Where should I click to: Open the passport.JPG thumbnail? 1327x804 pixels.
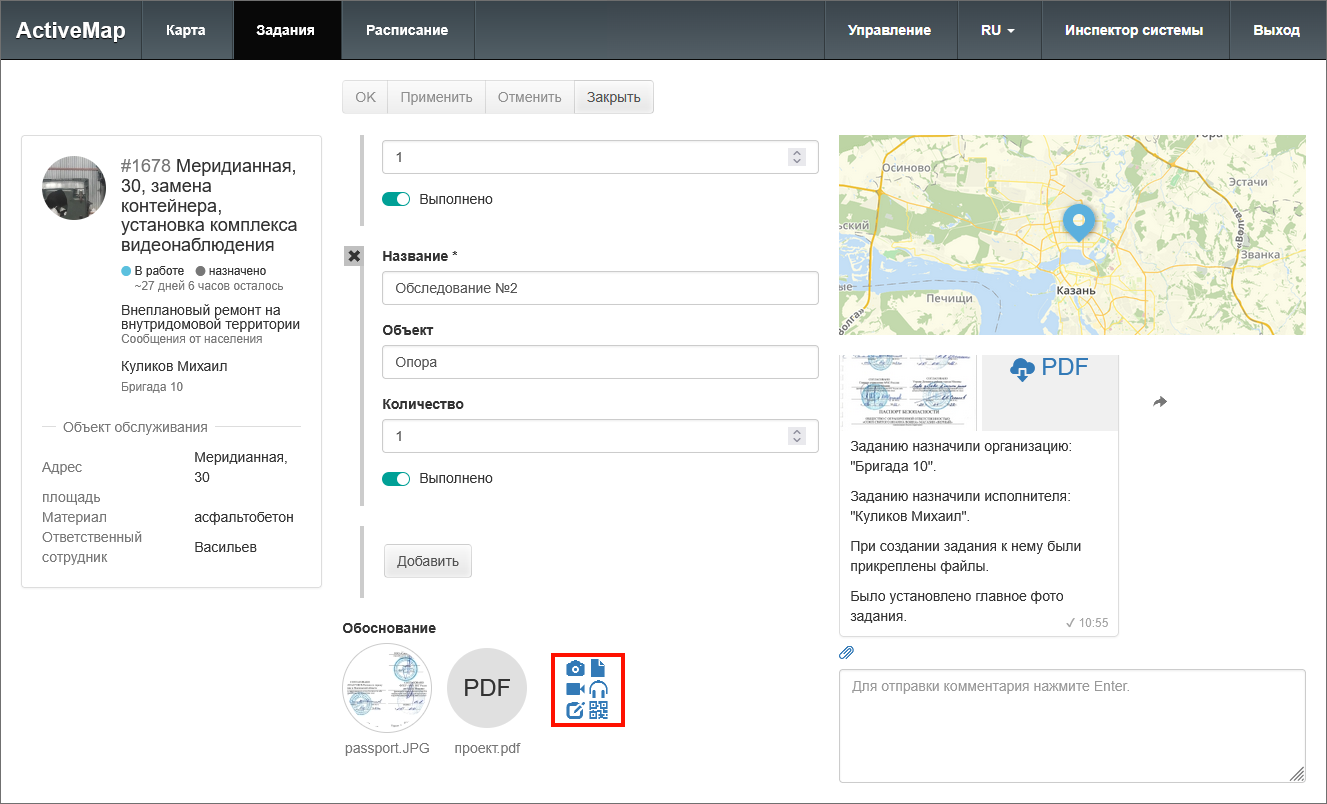pos(387,688)
